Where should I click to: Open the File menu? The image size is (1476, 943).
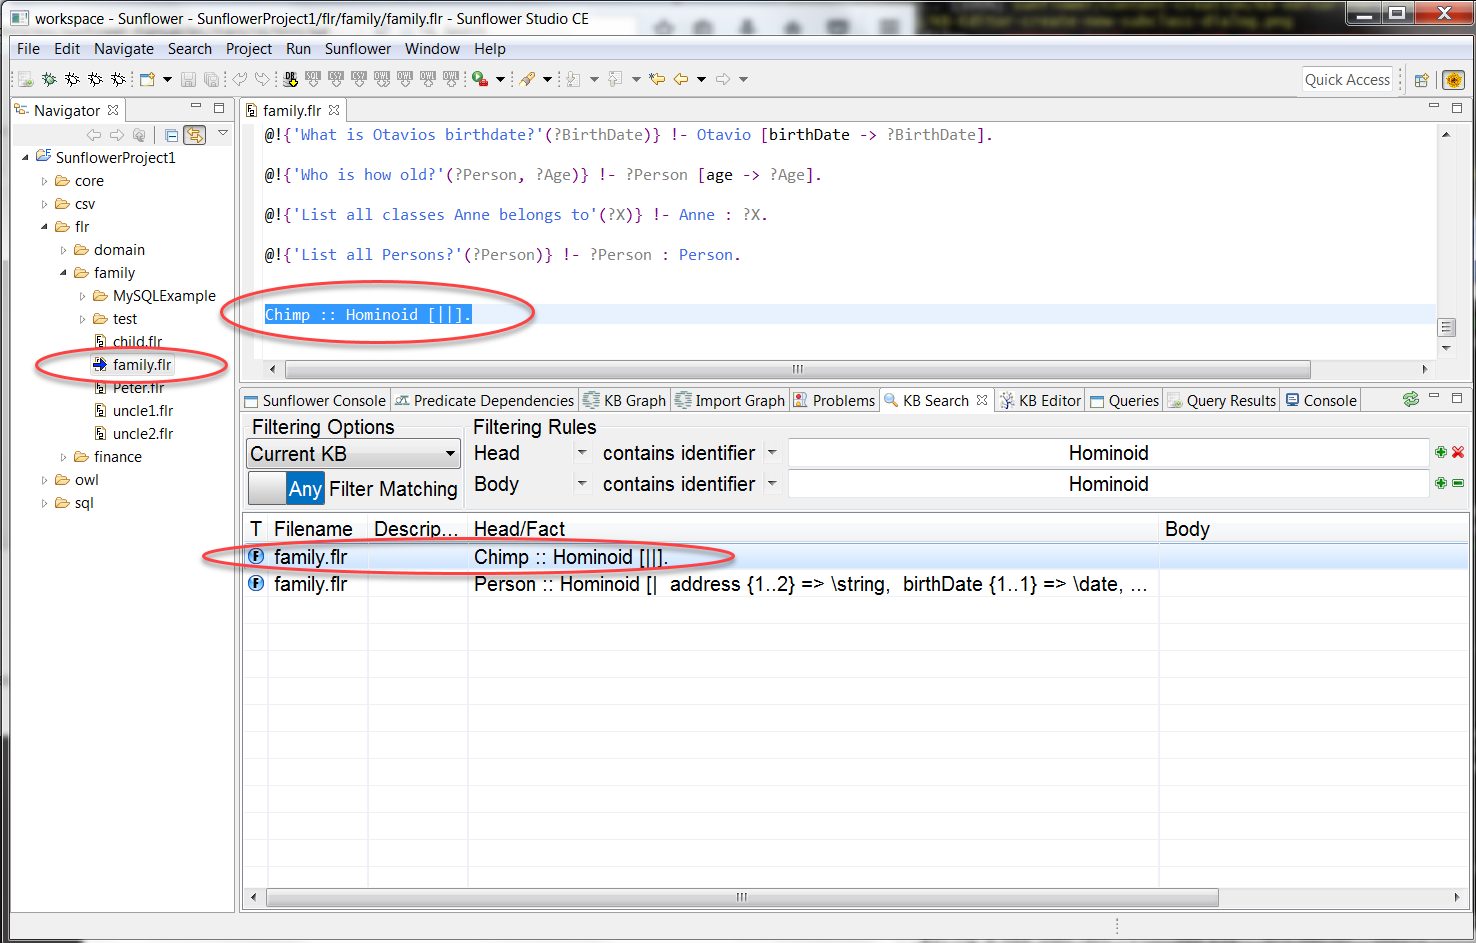[x=29, y=48]
